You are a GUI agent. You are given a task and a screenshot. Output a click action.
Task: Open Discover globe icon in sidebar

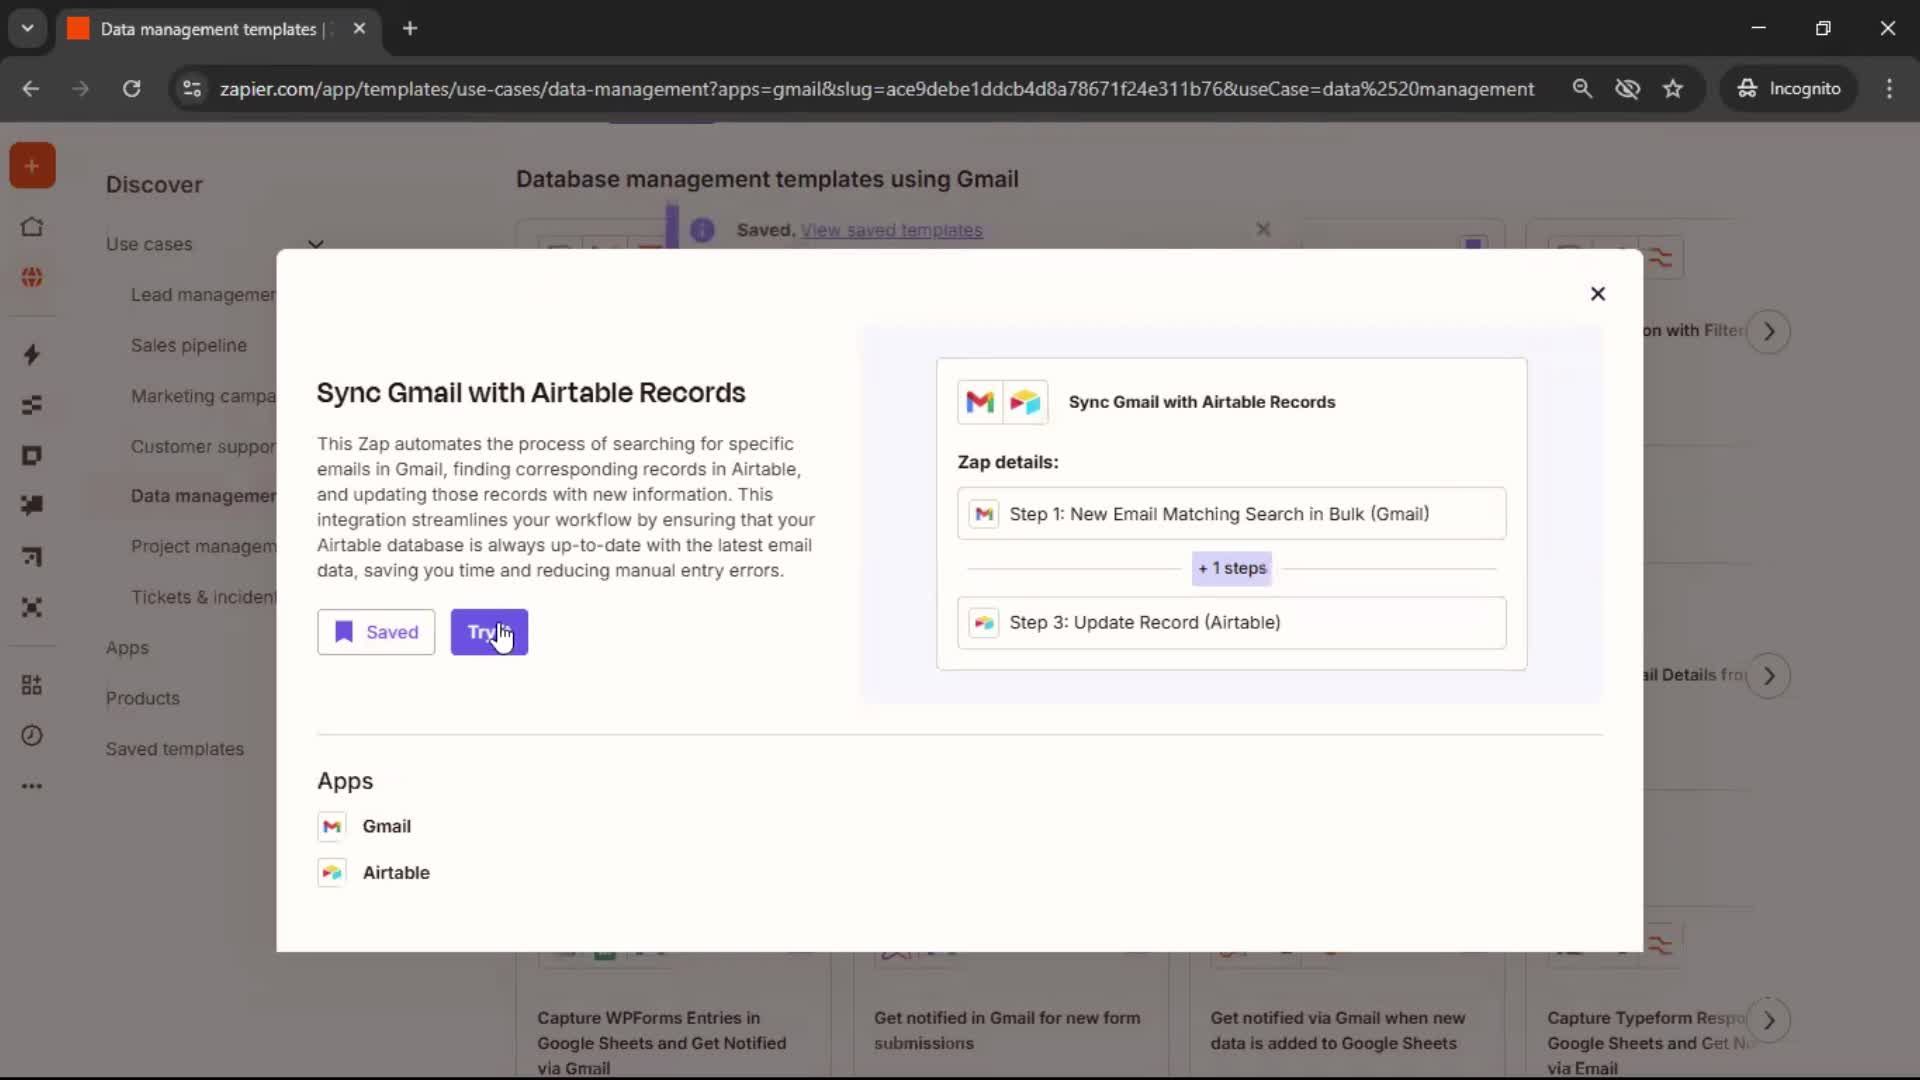32,277
